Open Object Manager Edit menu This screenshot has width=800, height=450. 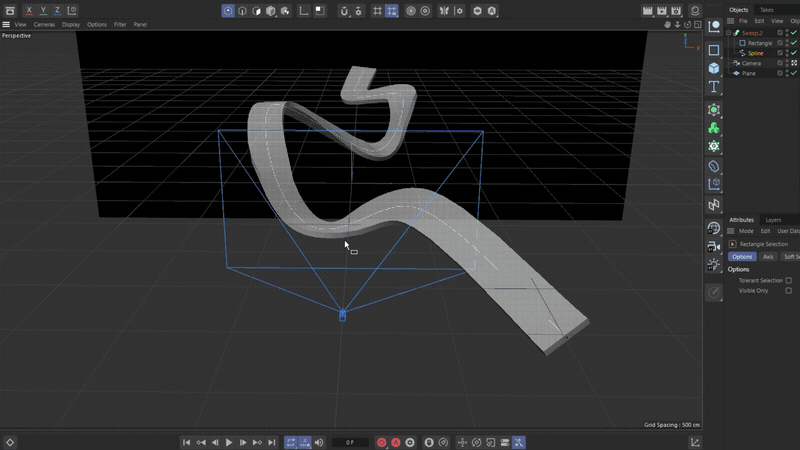point(759,21)
